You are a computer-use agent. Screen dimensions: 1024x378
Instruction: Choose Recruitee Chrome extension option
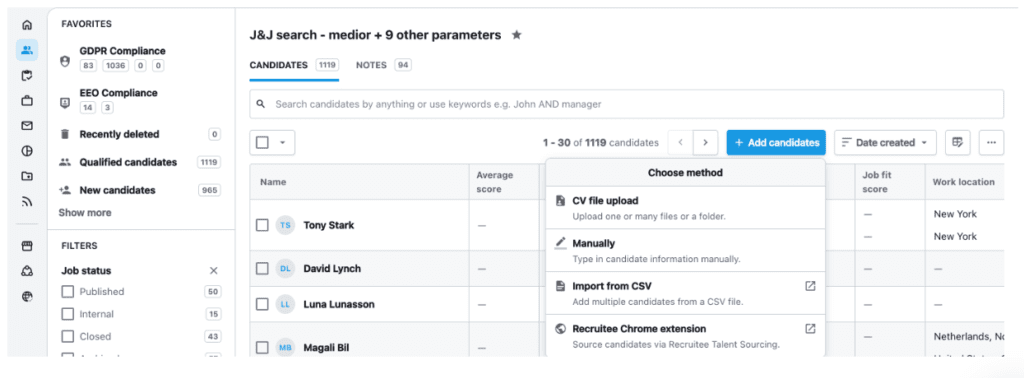coord(685,336)
